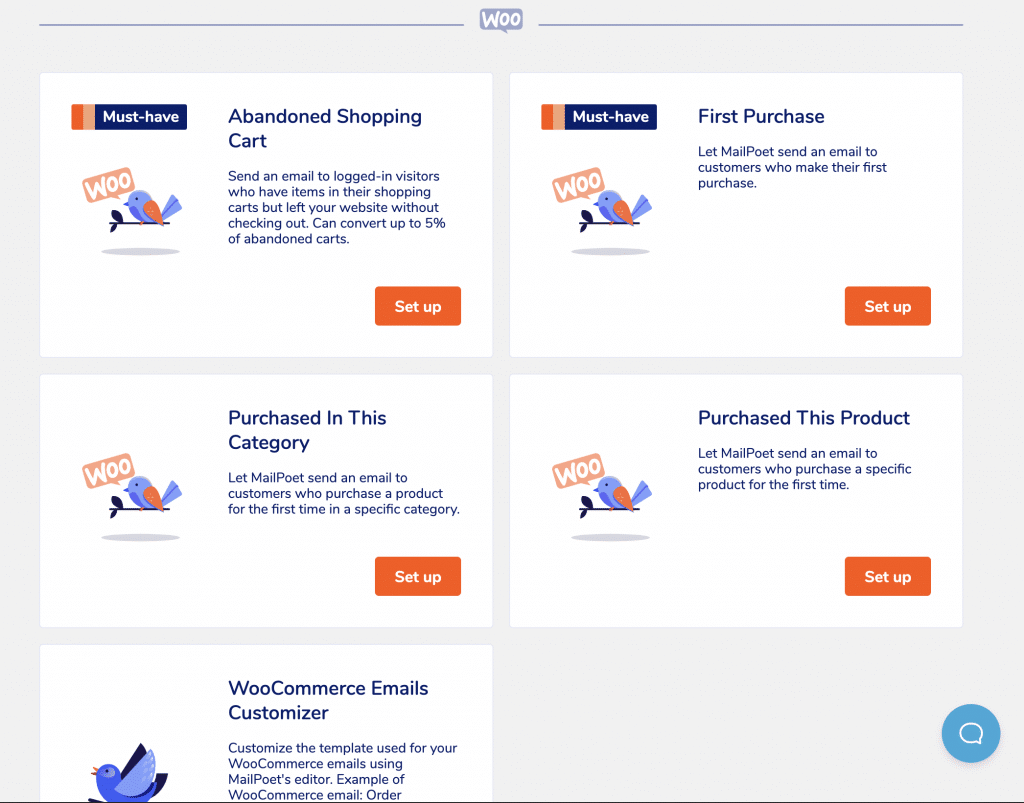Set up Purchased In This Category email
Screen dimensions: 1024x803
417,576
